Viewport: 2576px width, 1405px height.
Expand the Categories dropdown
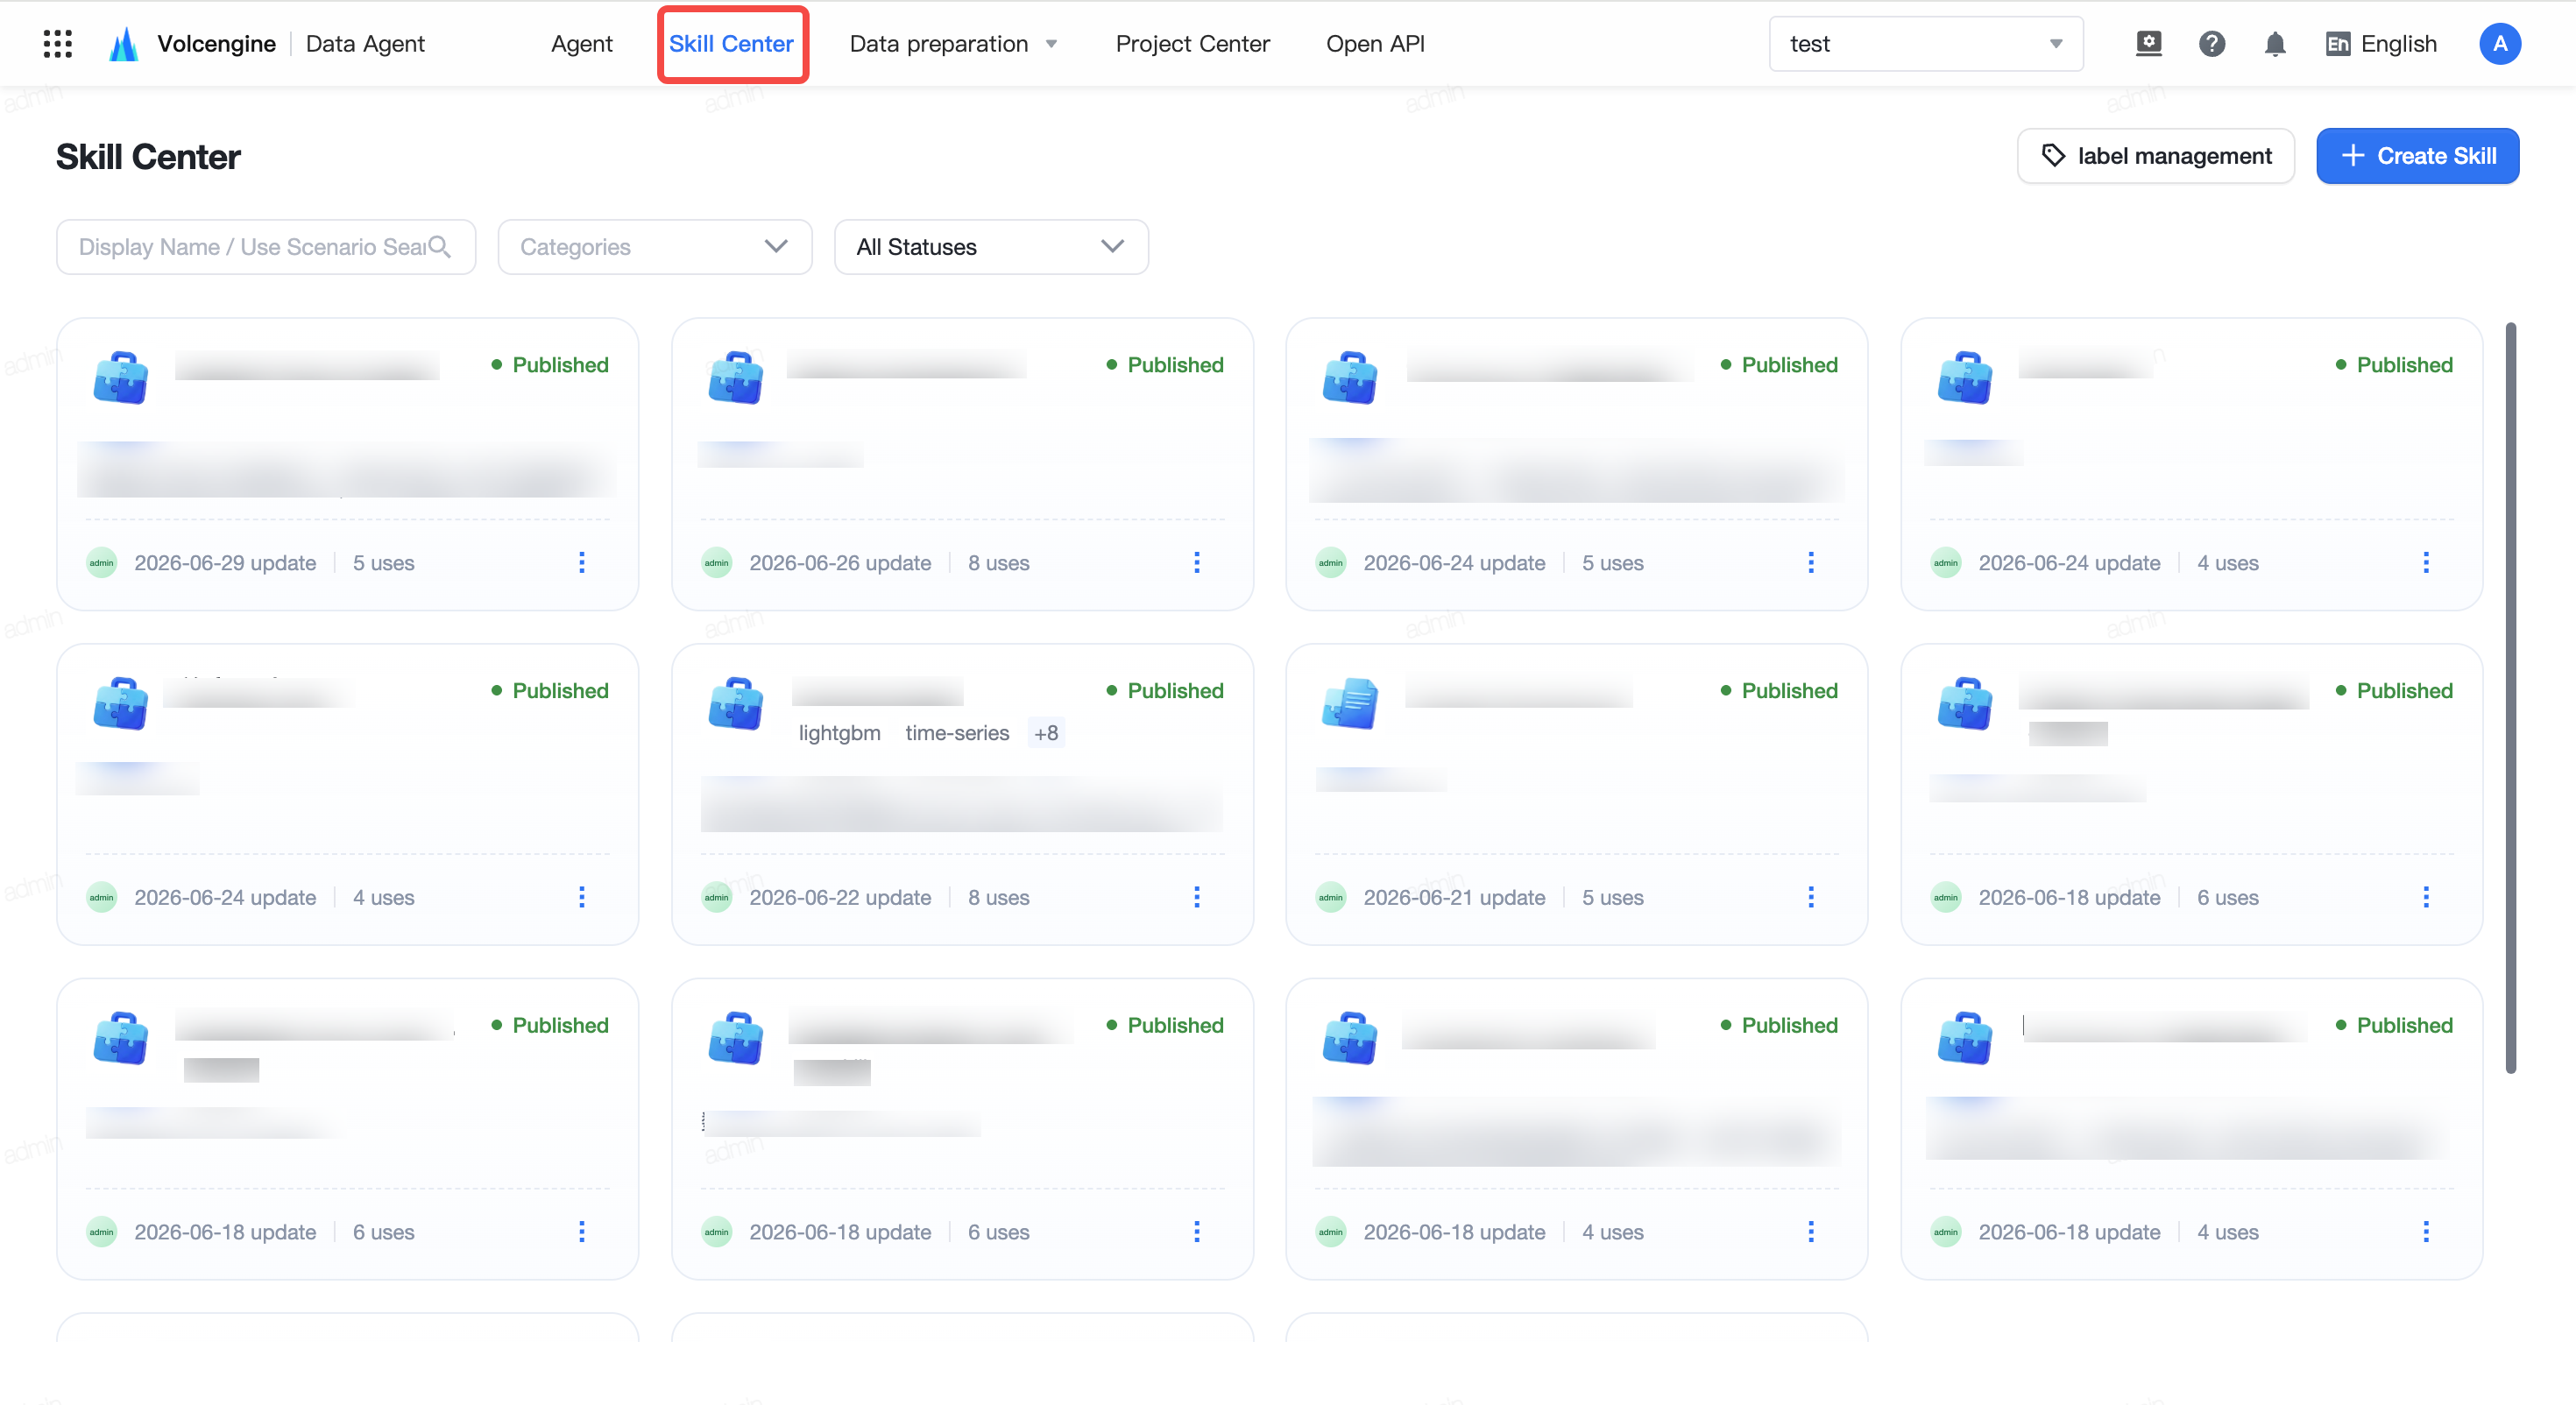point(655,247)
